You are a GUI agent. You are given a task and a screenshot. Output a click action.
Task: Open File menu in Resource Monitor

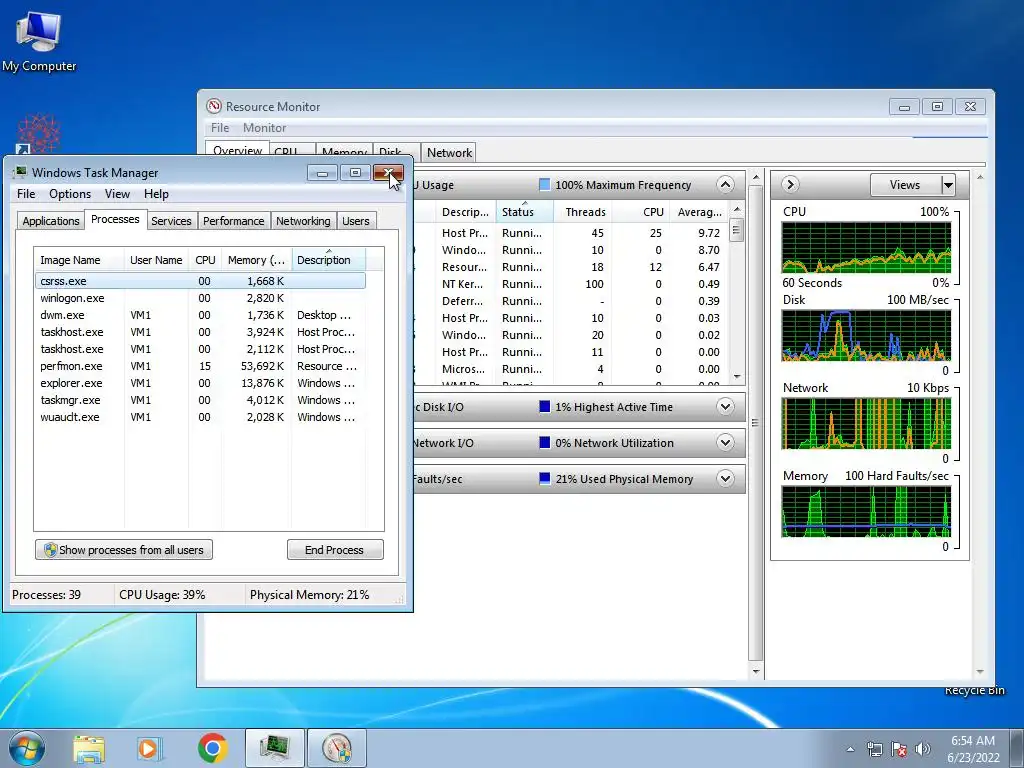tap(220, 128)
